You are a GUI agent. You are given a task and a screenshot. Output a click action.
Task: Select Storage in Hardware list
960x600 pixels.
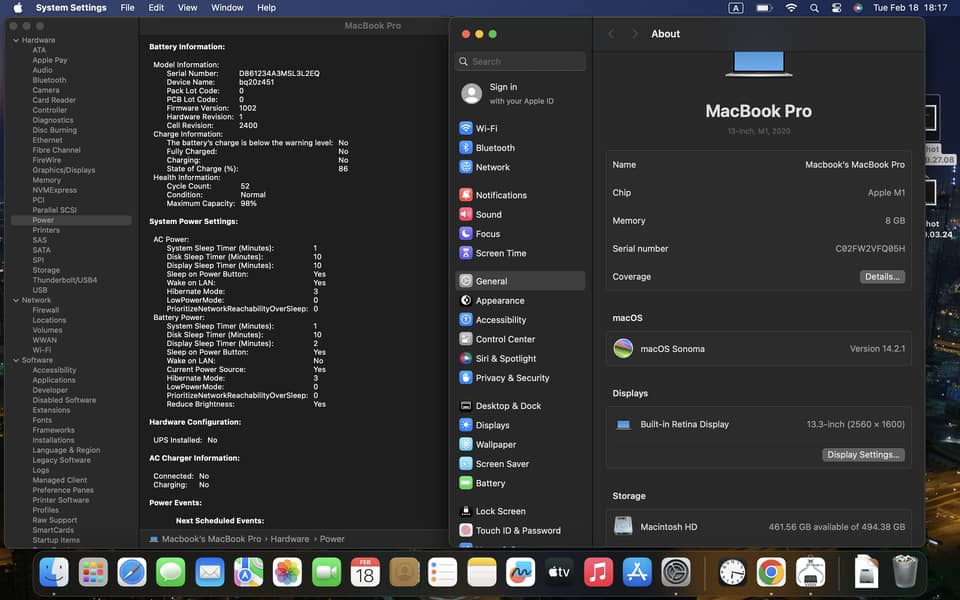46,270
